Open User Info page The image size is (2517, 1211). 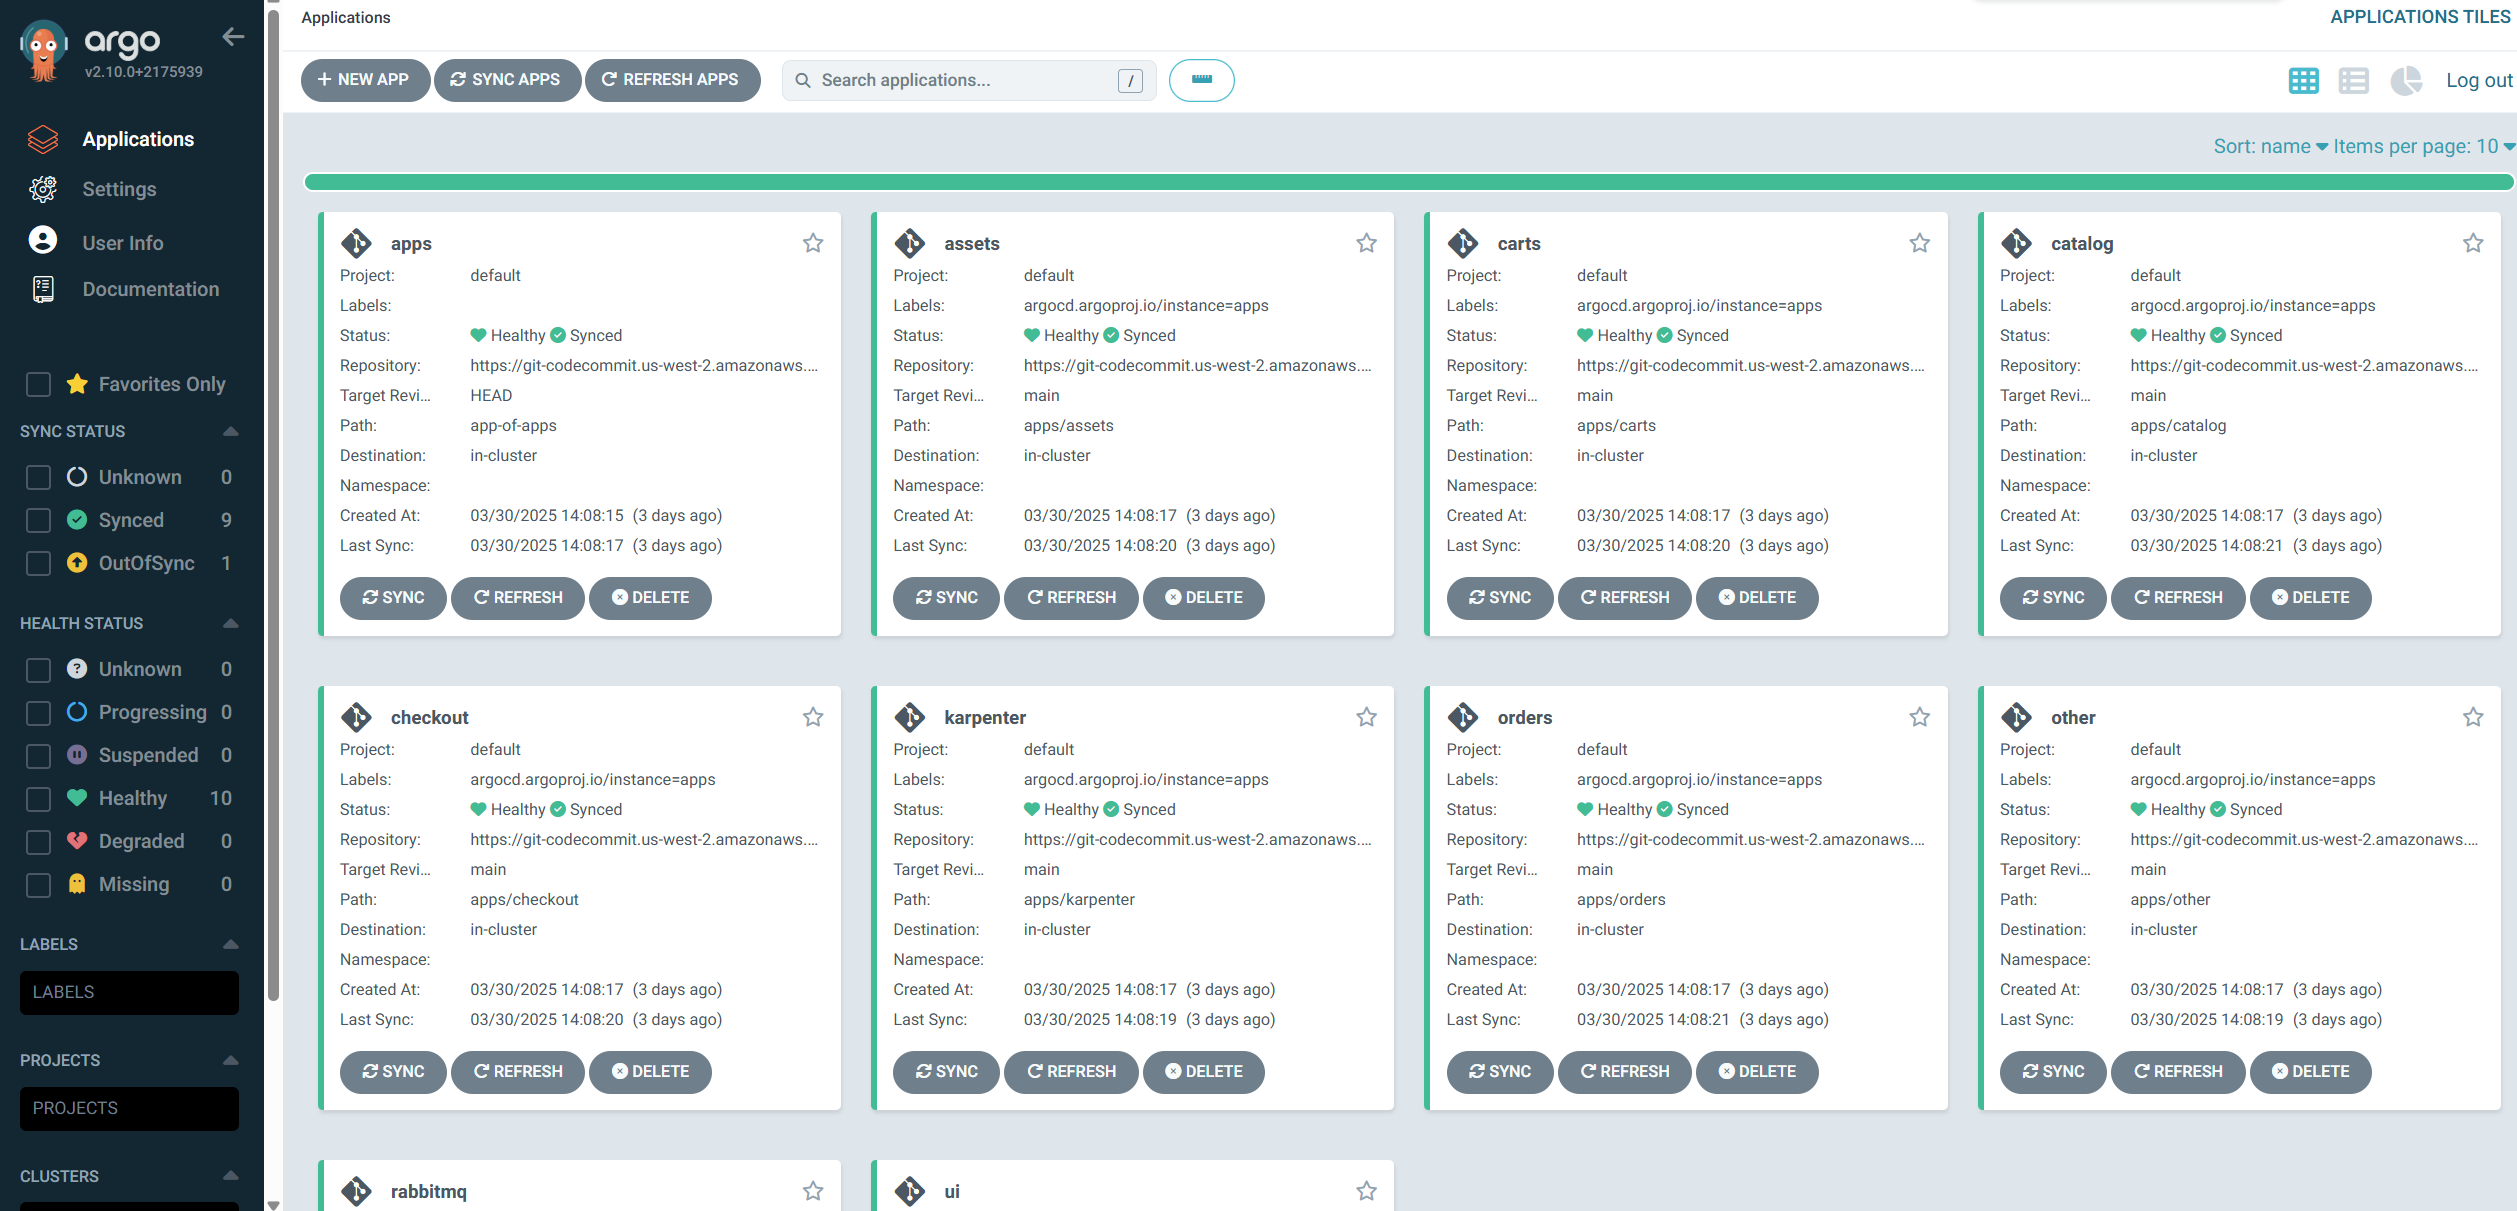(123, 242)
